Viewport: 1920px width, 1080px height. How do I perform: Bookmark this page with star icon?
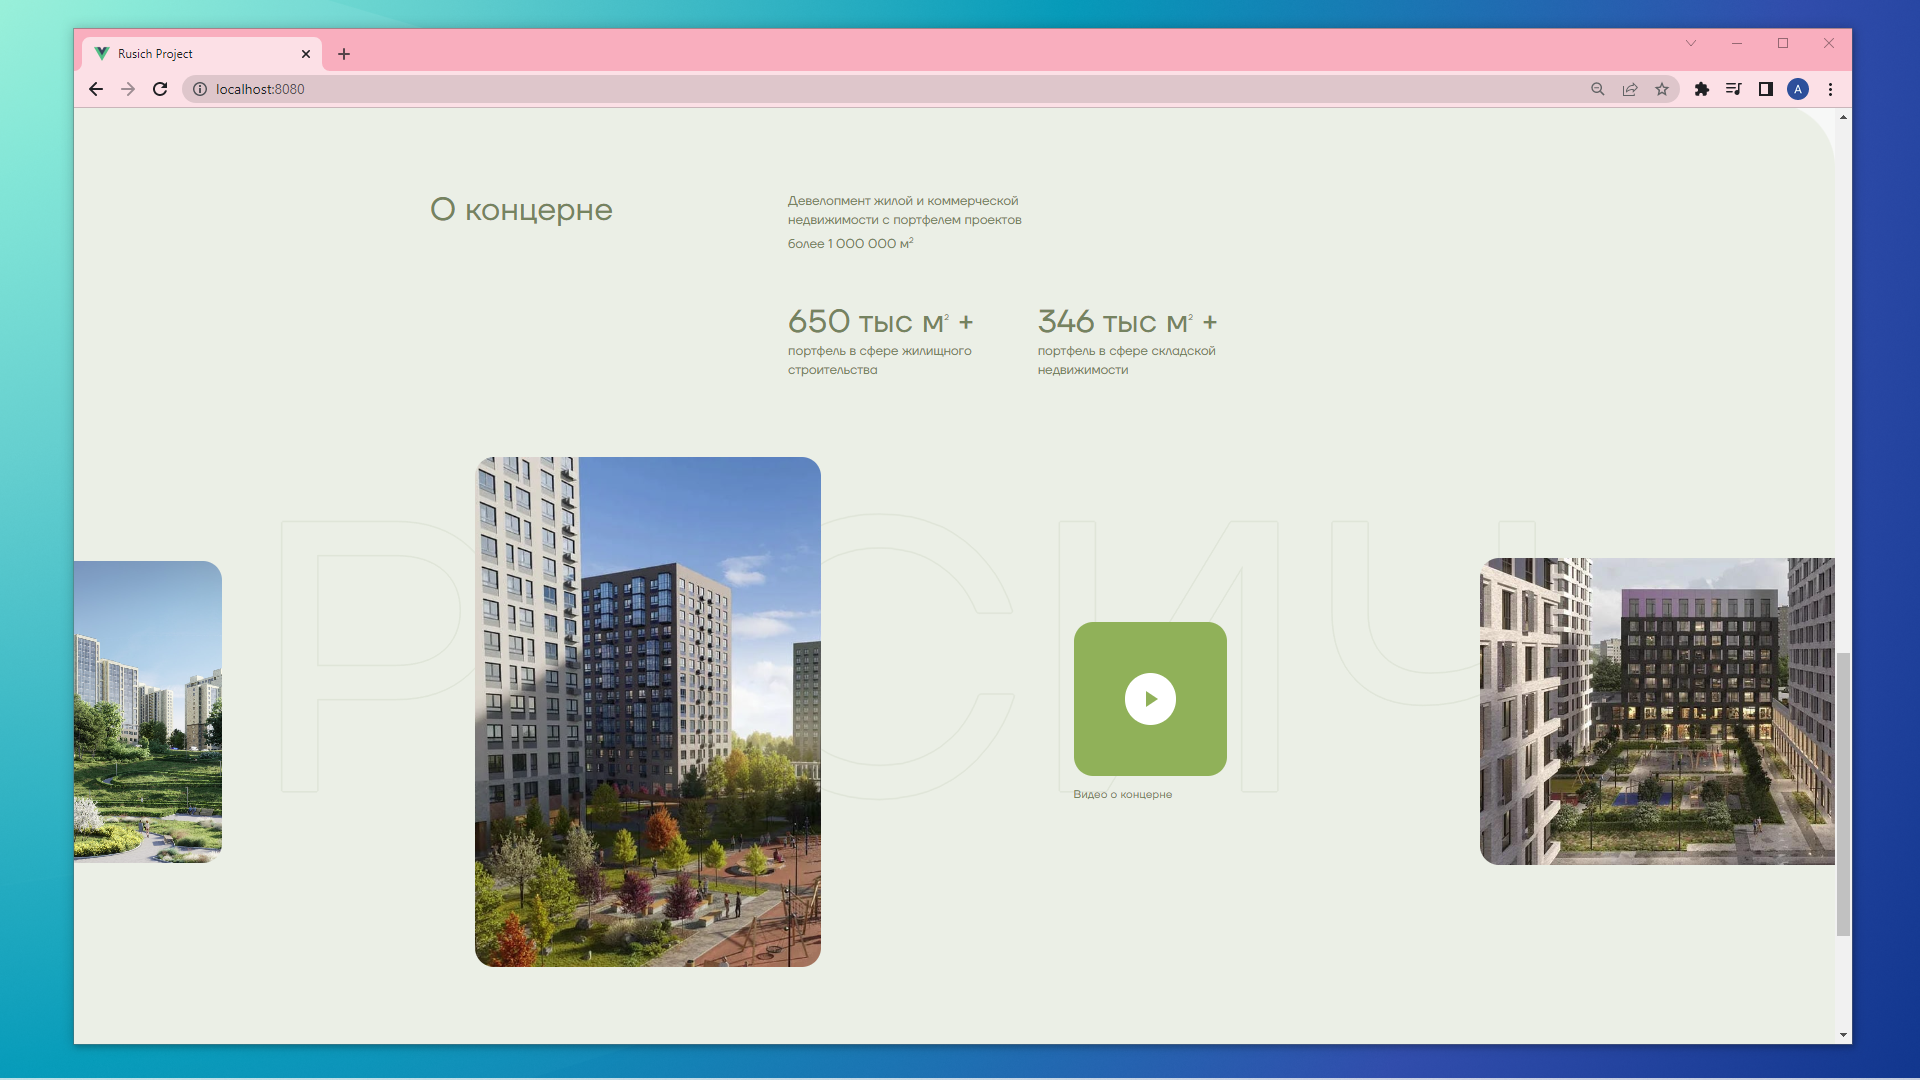(1662, 89)
